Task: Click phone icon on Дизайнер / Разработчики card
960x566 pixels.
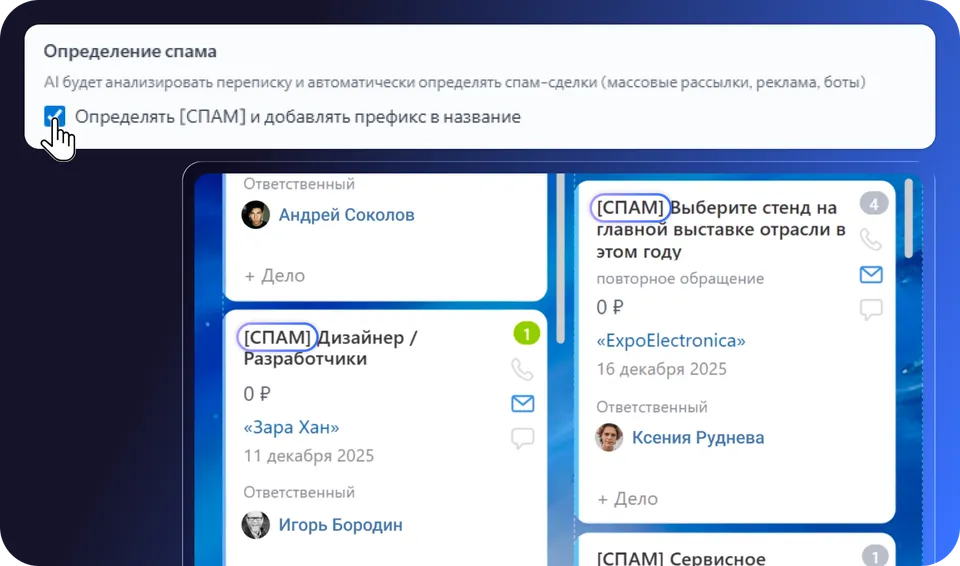Action: click(x=522, y=369)
